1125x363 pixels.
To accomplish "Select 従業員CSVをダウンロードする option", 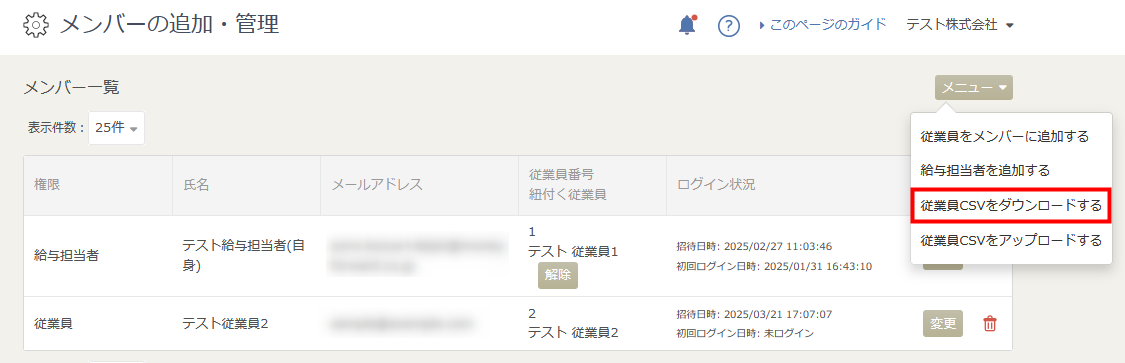I will [1011, 206].
